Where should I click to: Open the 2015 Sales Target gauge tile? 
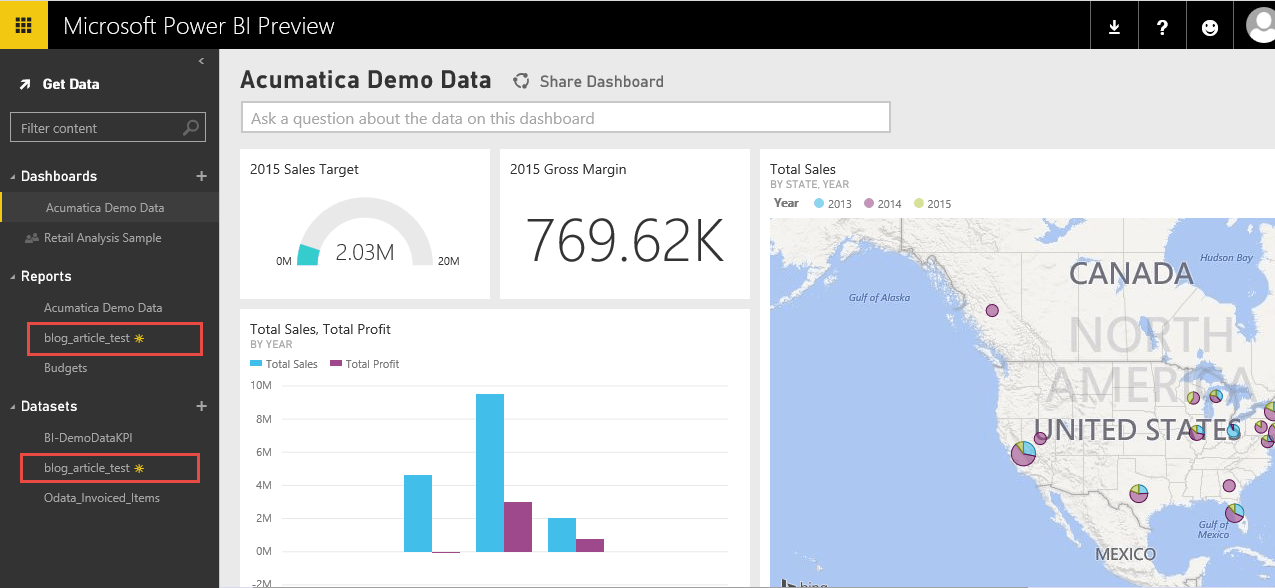(x=365, y=224)
